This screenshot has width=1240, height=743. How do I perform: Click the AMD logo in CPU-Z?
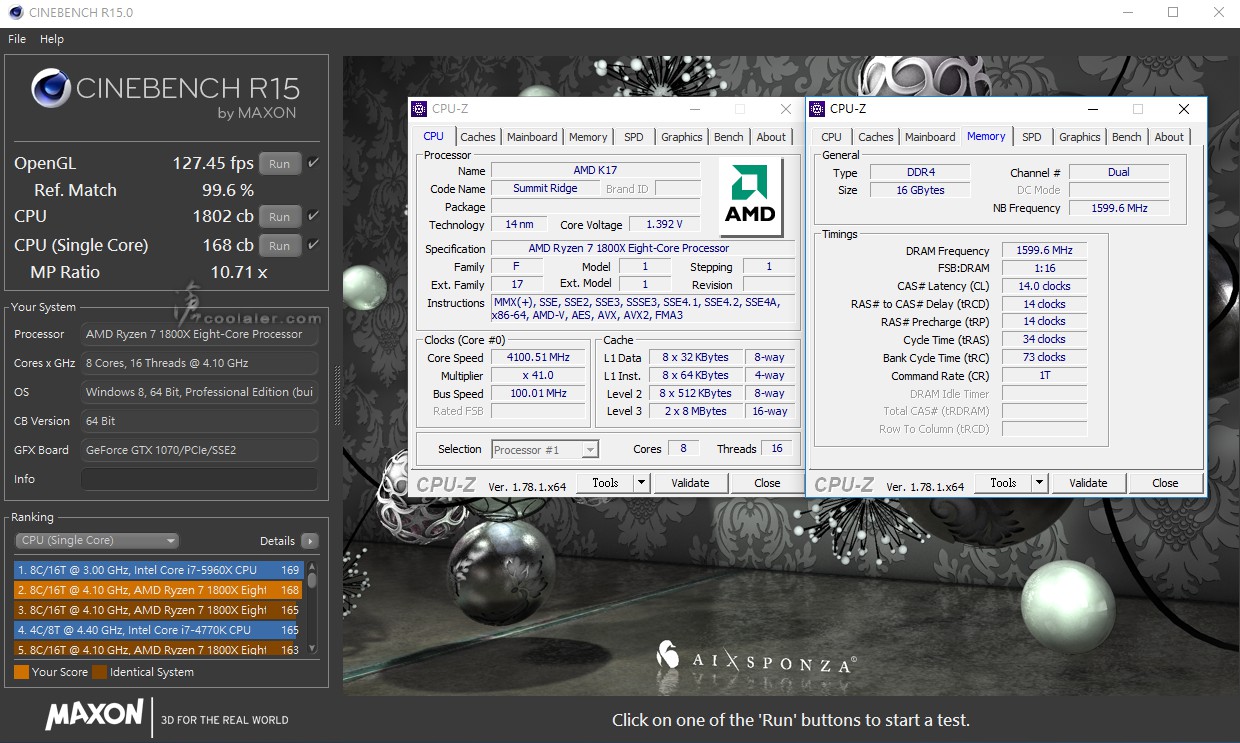(750, 196)
